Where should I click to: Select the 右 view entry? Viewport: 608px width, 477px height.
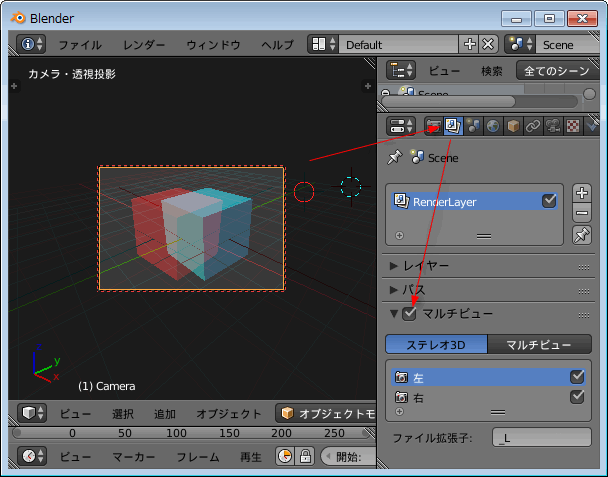point(488,397)
